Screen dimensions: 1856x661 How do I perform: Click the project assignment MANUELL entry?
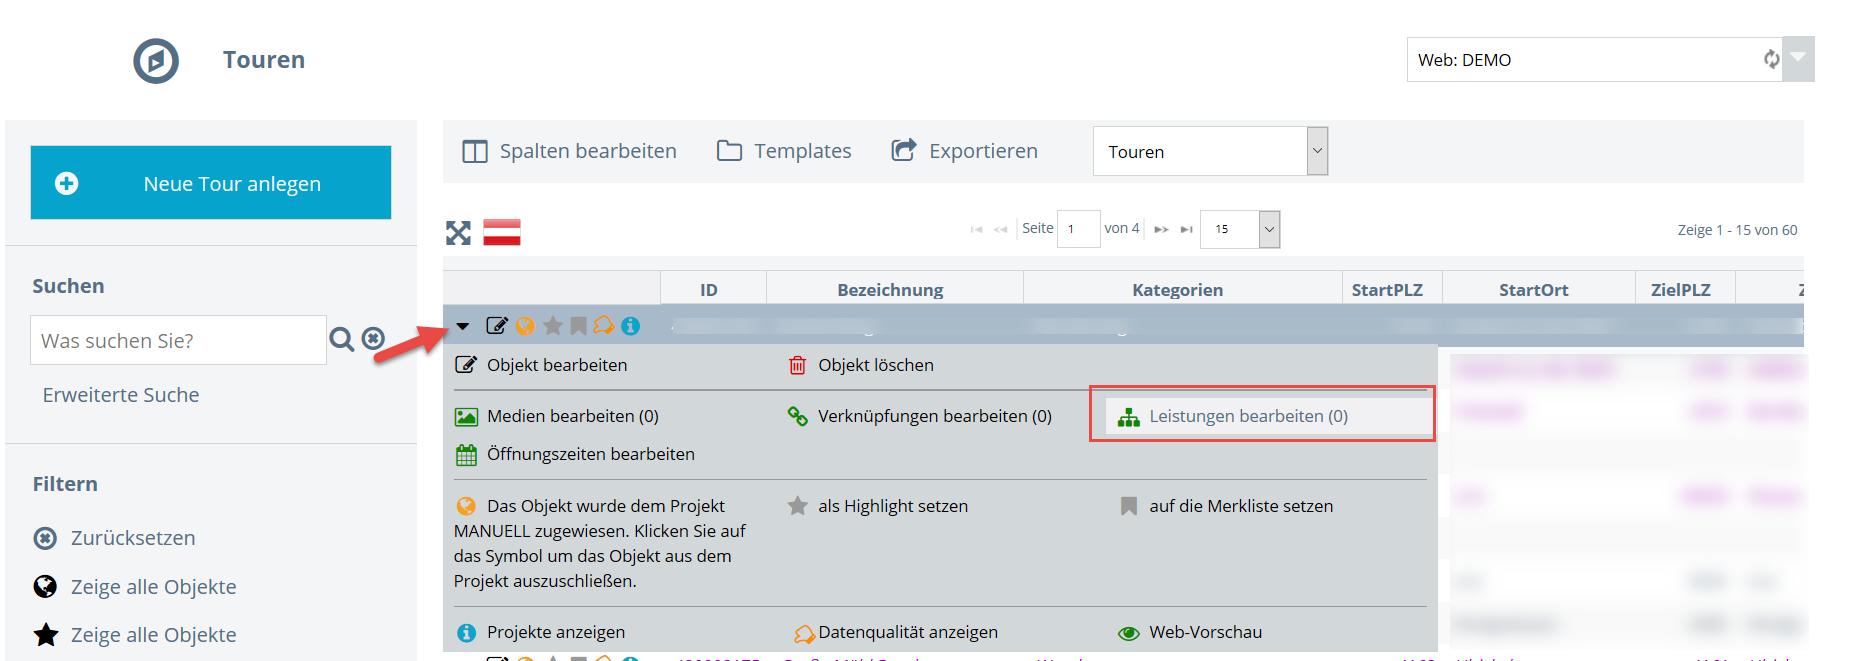pyautogui.click(x=600, y=543)
